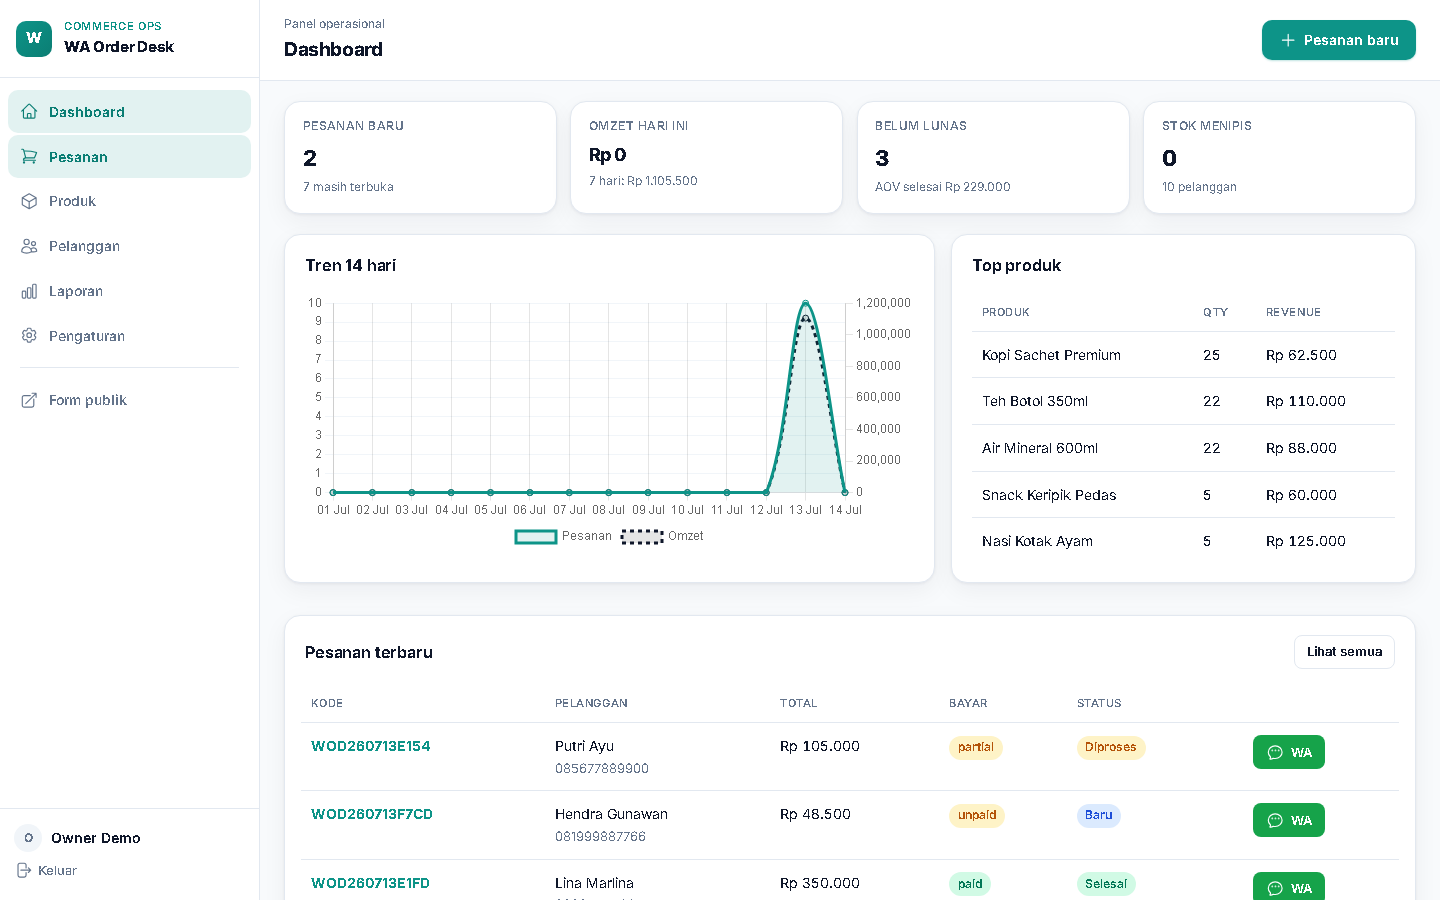Click the Pesanan baru button
1440x900 pixels.
coord(1338,40)
